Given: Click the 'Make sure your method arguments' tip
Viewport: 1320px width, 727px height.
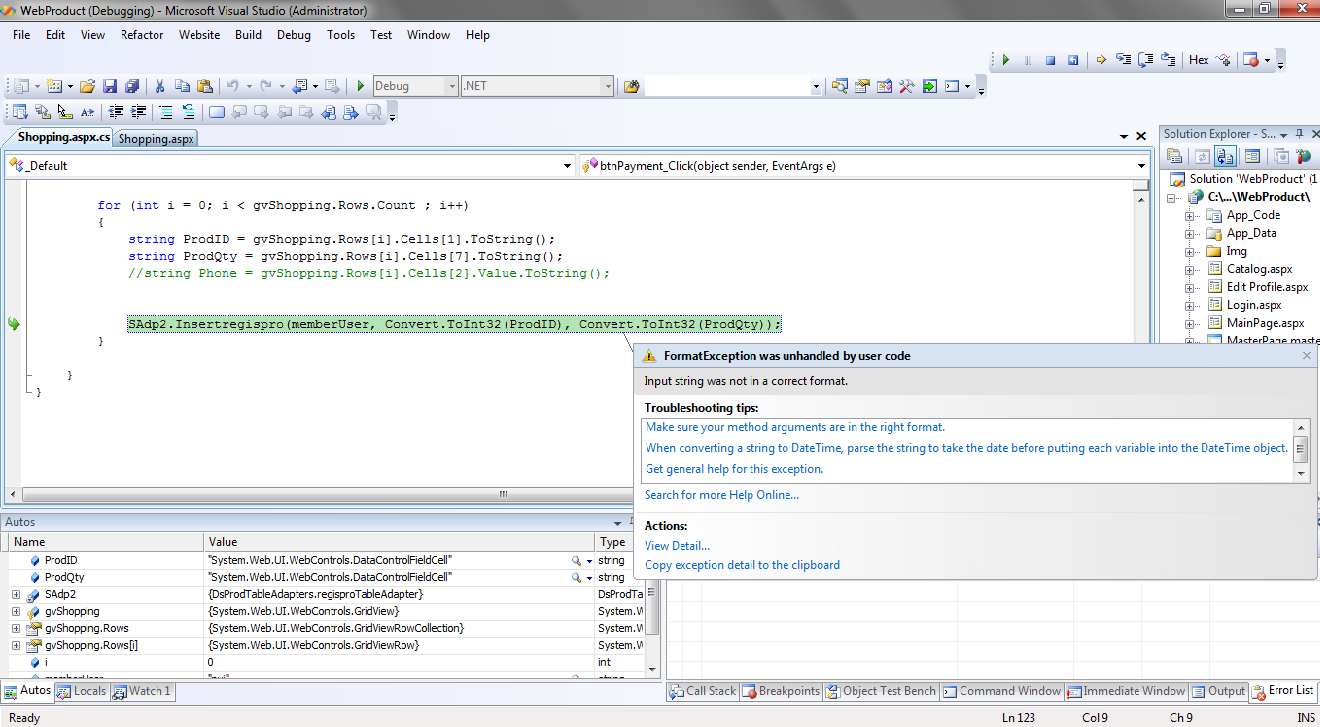Looking at the screenshot, I should (795, 427).
